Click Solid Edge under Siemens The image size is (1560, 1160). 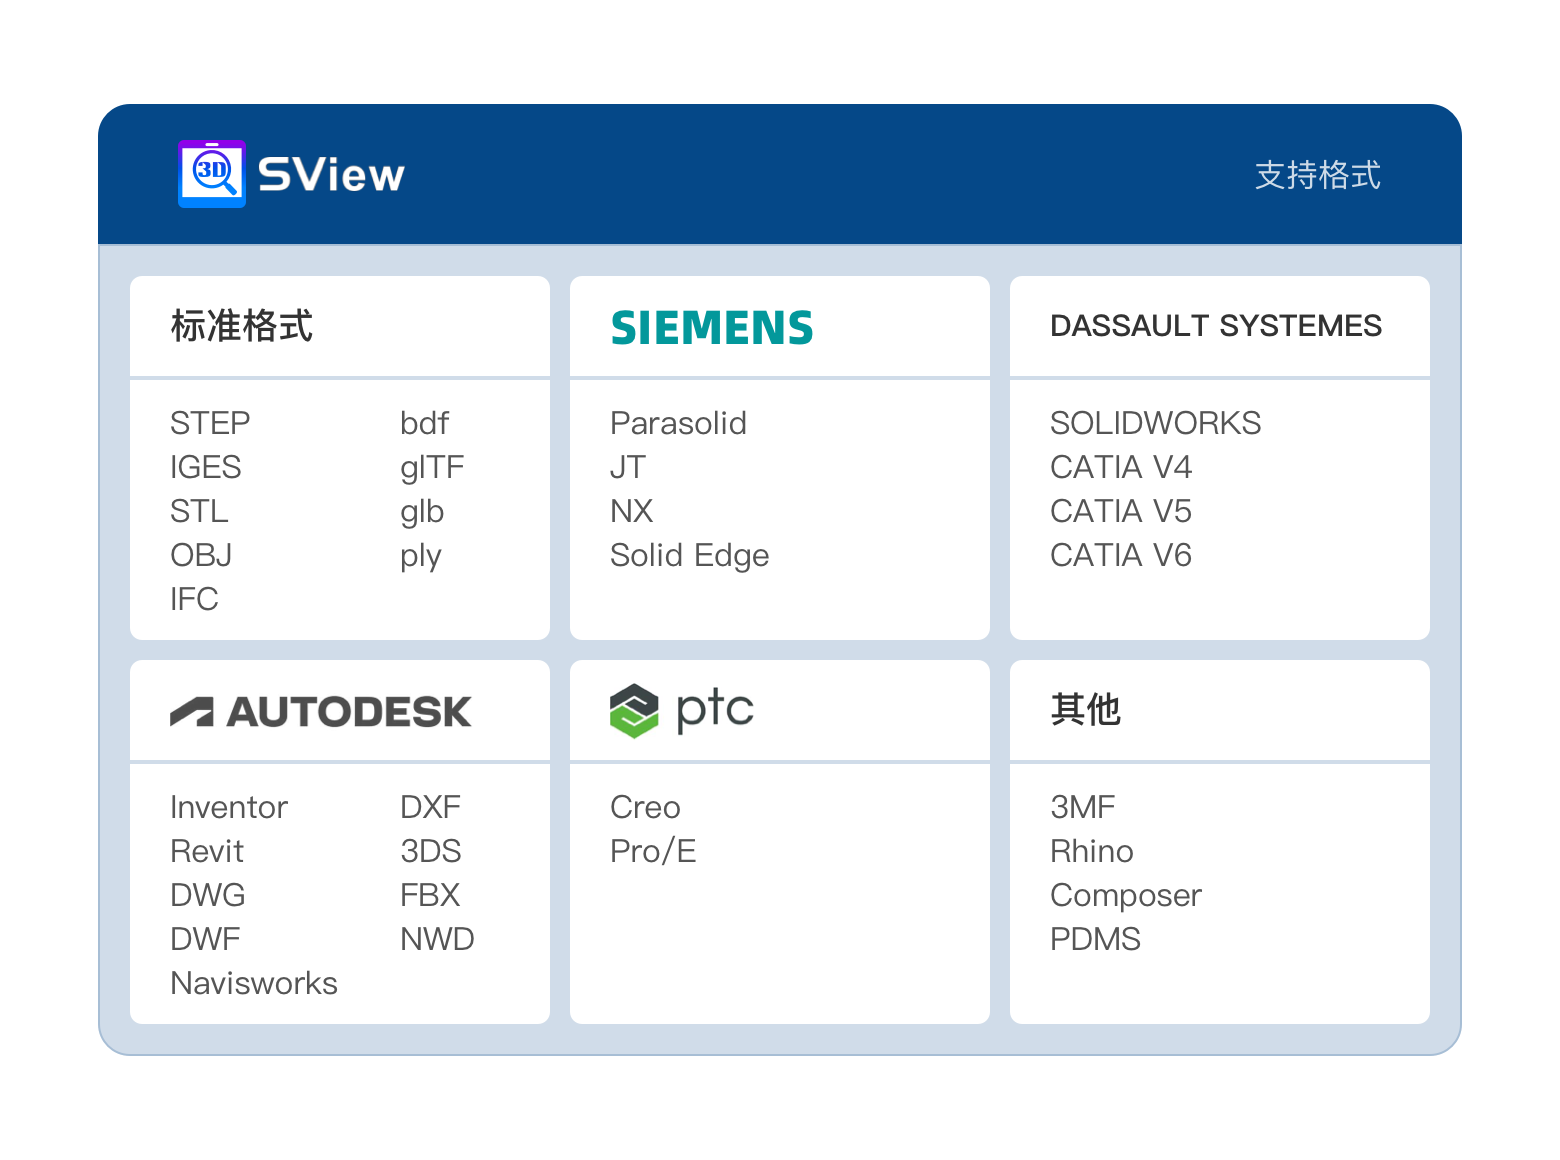(690, 556)
